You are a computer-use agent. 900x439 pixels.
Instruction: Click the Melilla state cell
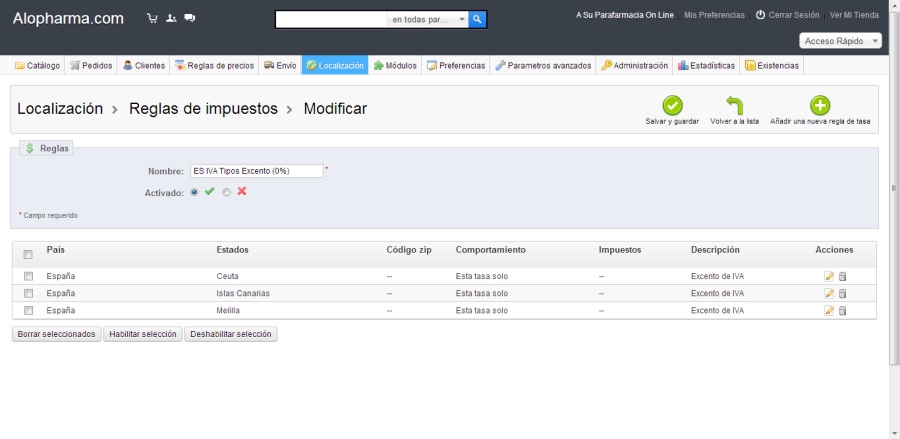coord(228,311)
